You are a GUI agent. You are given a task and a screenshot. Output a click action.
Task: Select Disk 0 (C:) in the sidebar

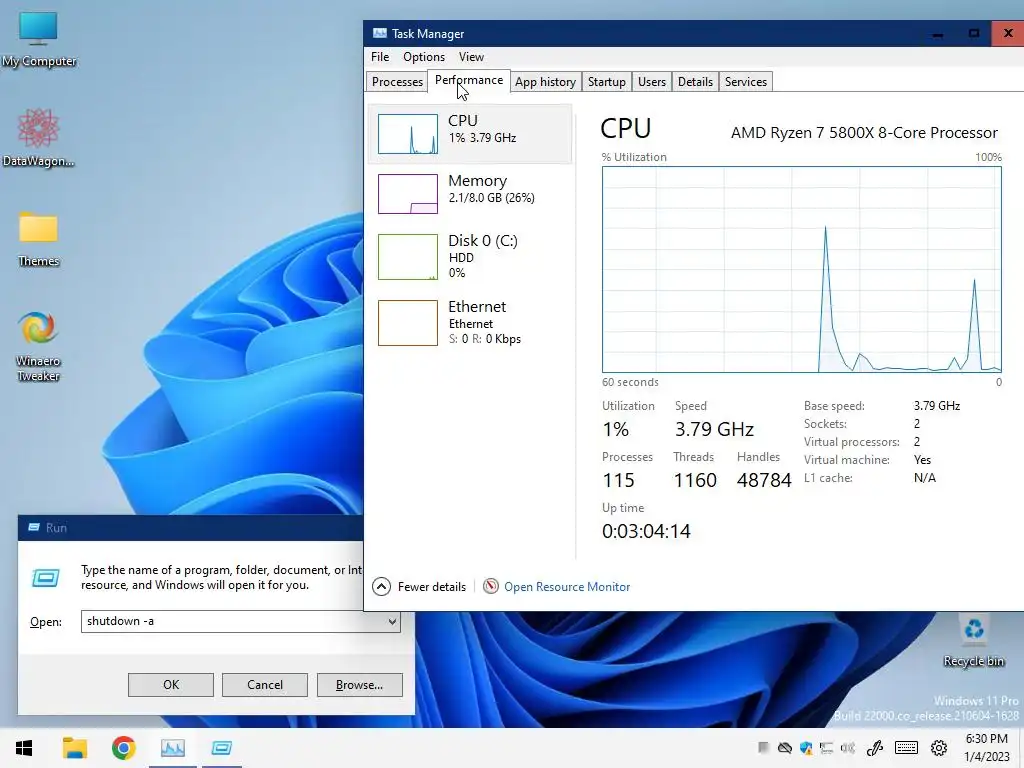coord(470,257)
